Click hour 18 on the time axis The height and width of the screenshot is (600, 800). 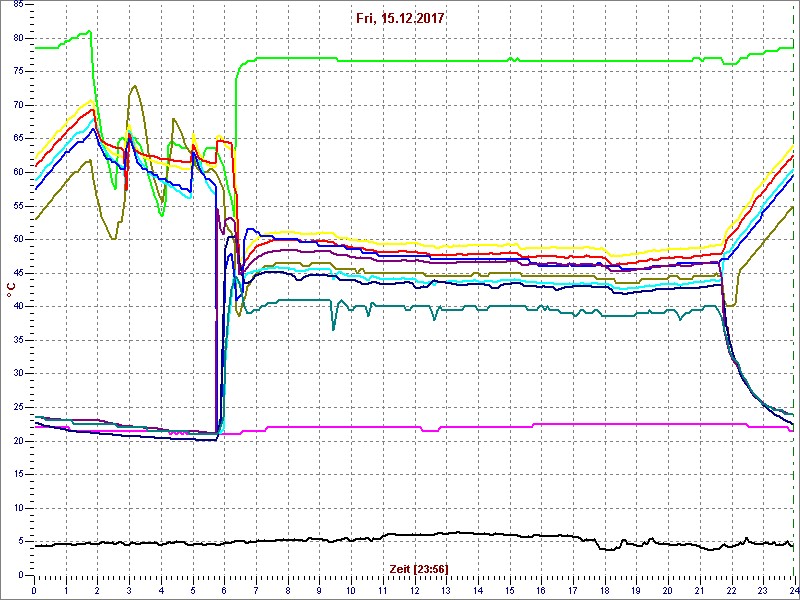tap(604, 591)
